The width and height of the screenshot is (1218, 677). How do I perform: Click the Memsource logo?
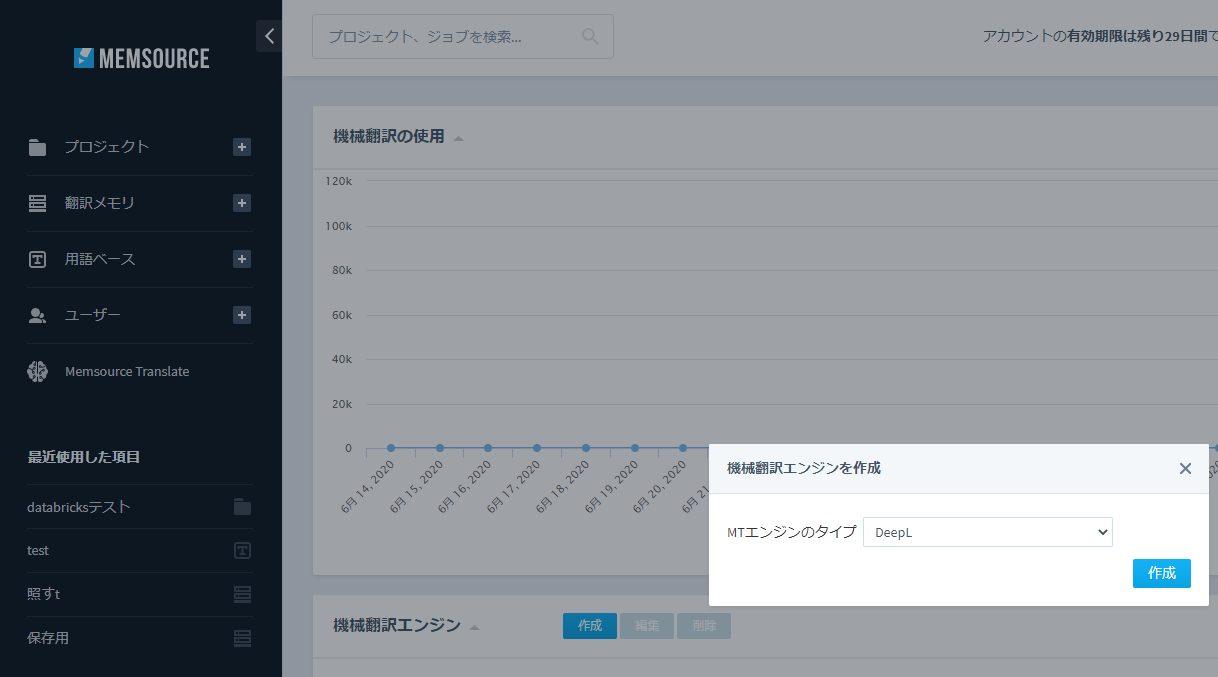click(x=141, y=58)
